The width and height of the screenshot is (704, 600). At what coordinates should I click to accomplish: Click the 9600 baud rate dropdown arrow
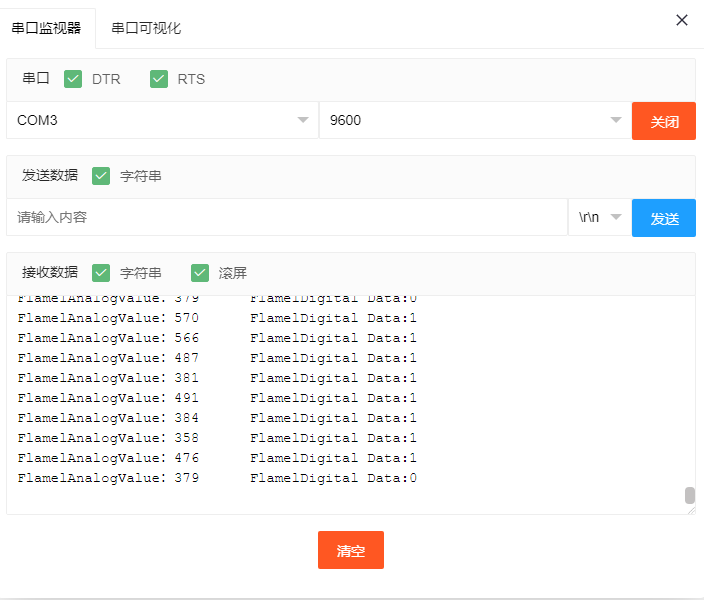[616, 121]
